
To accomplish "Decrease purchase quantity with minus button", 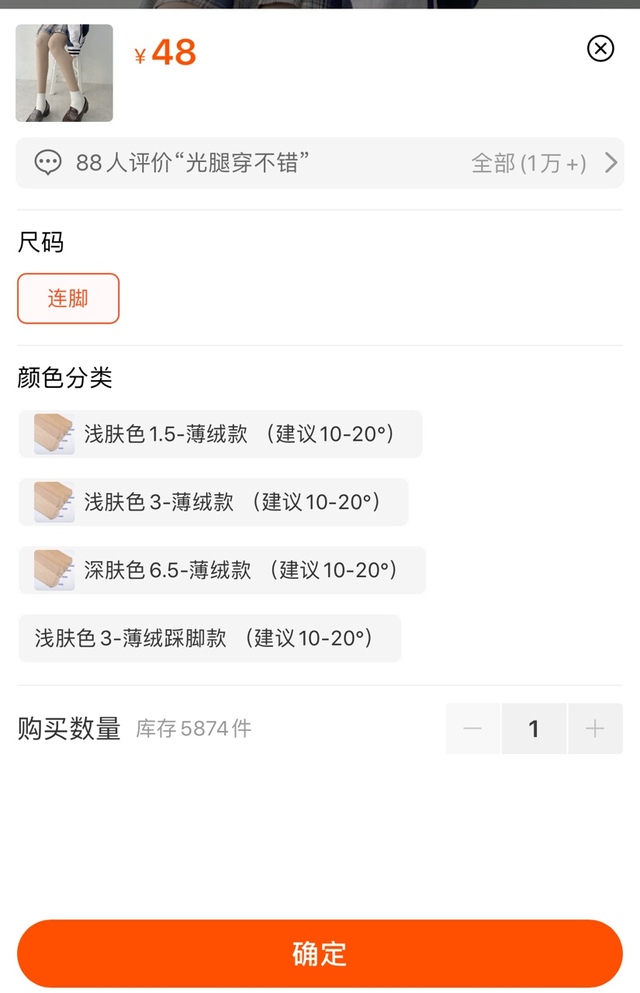I will [x=473, y=729].
